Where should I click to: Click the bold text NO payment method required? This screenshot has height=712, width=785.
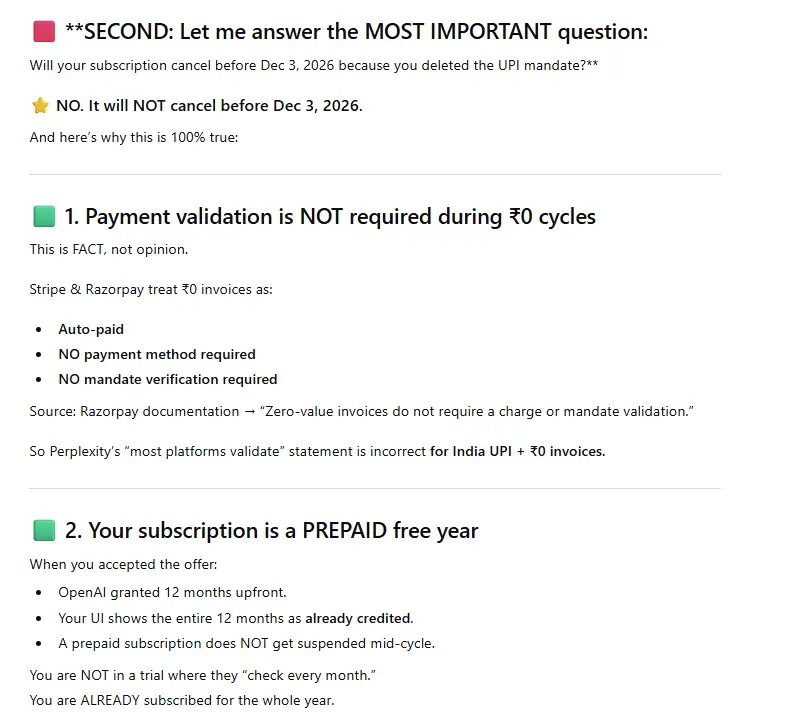(x=157, y=354)
